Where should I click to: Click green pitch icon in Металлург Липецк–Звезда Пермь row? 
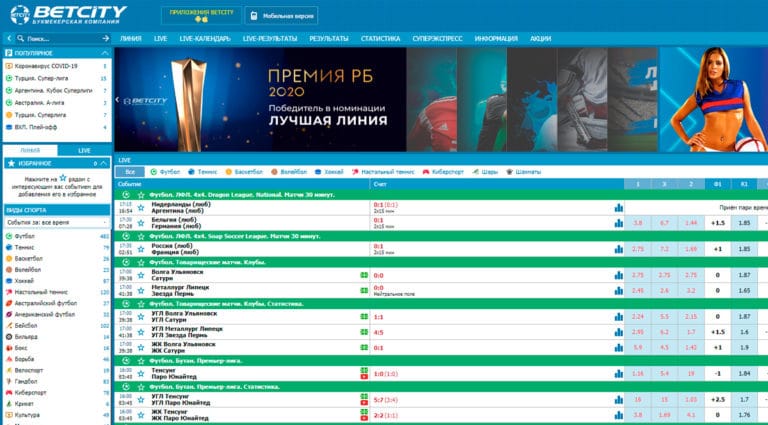click(364, 290)
